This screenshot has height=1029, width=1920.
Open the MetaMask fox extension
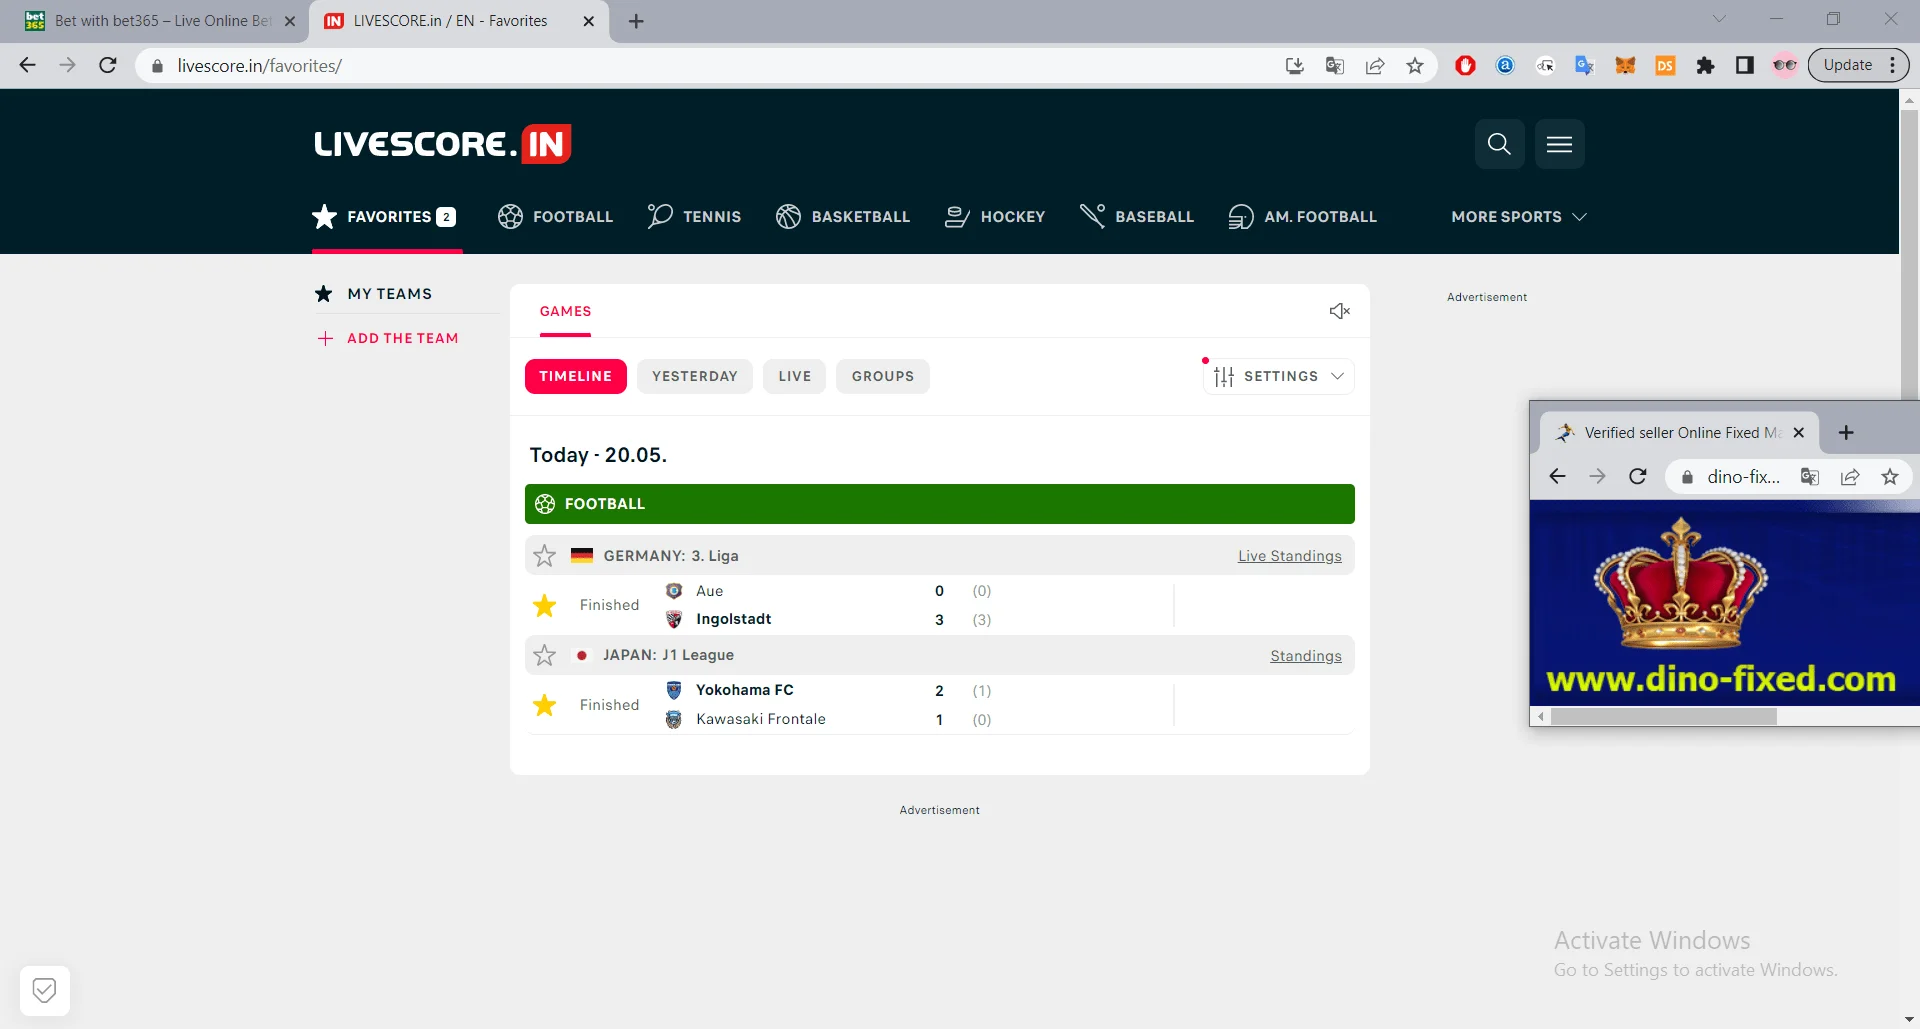tap(1625, 65)
